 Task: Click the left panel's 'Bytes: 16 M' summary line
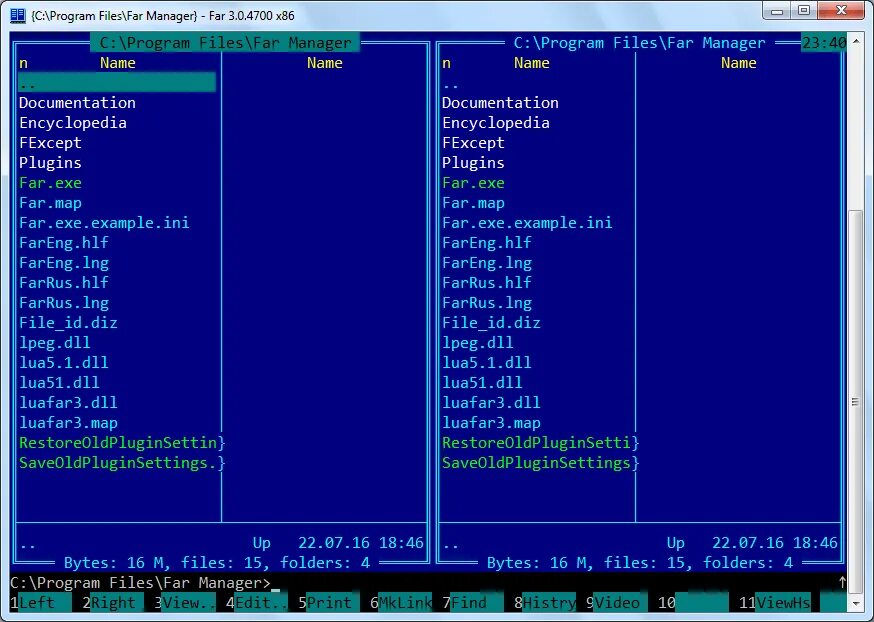point(217,563)
